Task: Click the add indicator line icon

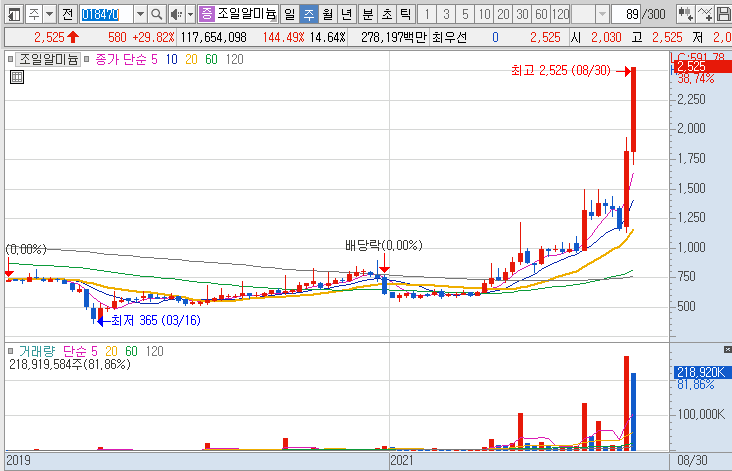Action: tap(704, 14)
